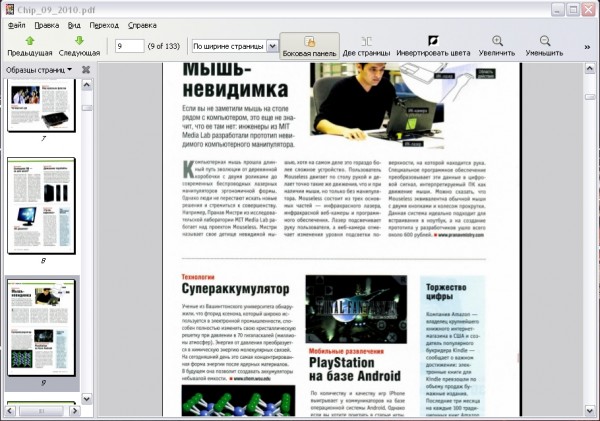Open the Файл menu
The width and height of the screenshot is (600, 421).
16,25
